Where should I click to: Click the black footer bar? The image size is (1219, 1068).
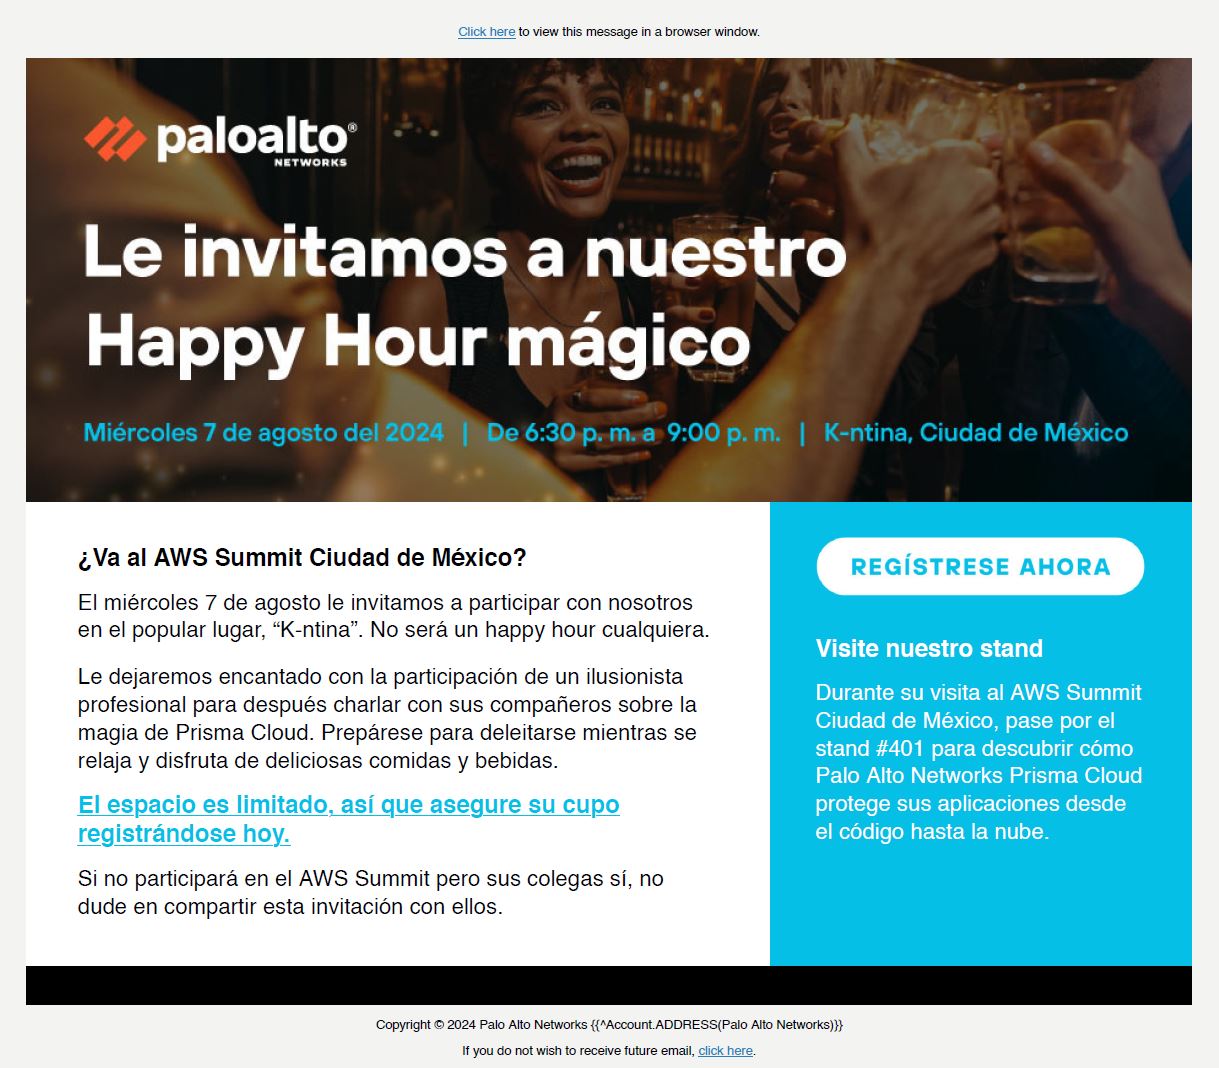click(x=609, y=985)
